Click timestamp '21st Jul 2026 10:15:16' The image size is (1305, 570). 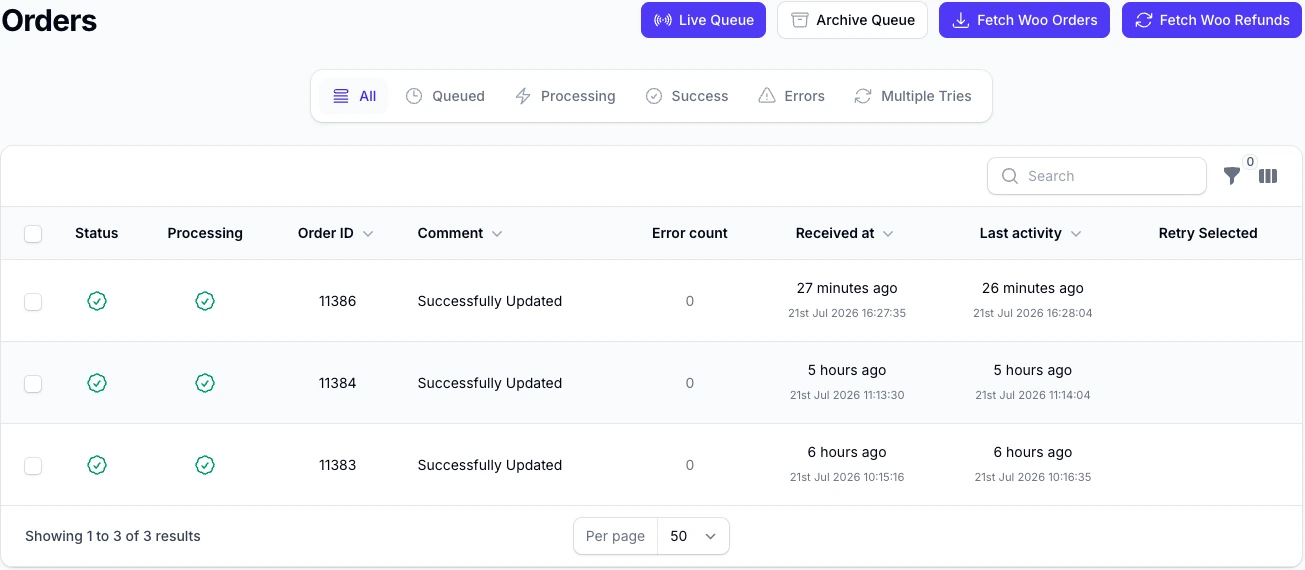847,477
